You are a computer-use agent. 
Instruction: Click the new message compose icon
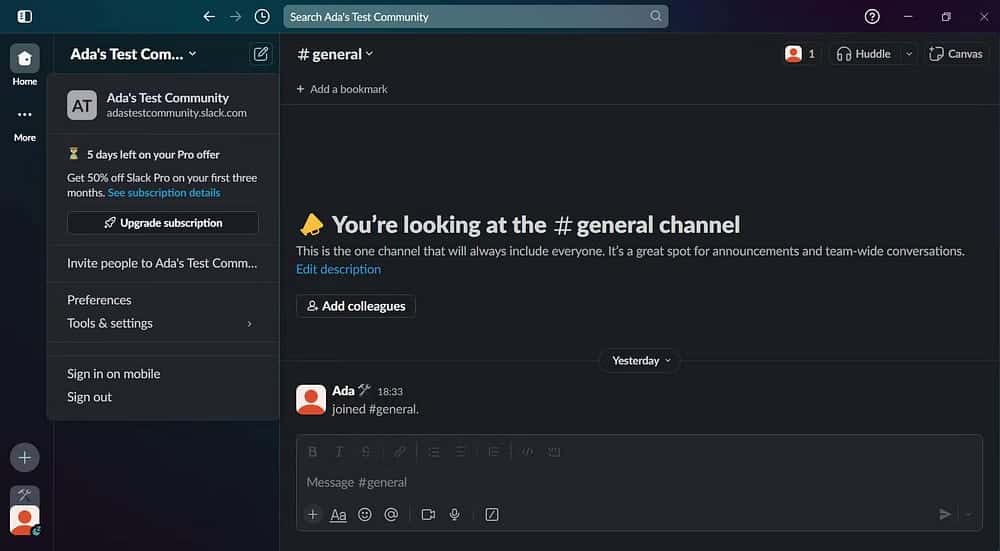pyautogui.click(x=261, y=54)
